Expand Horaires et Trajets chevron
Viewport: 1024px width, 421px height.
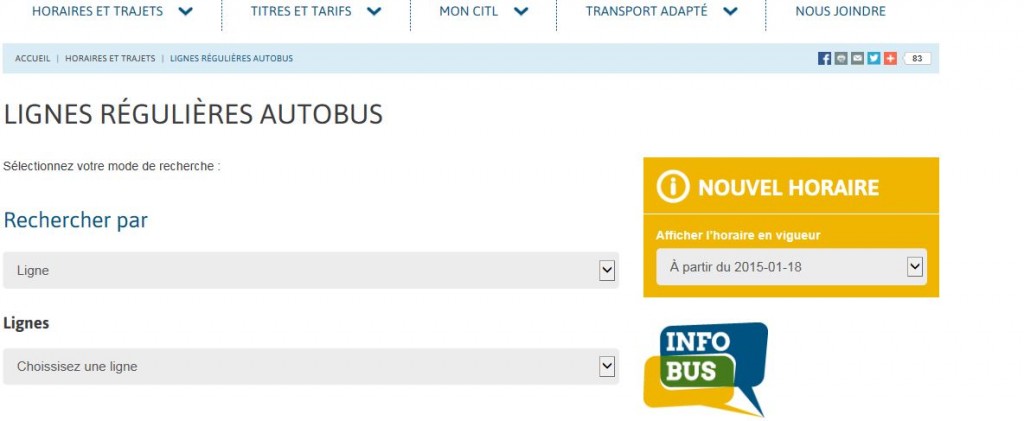(x=186, y=11)
